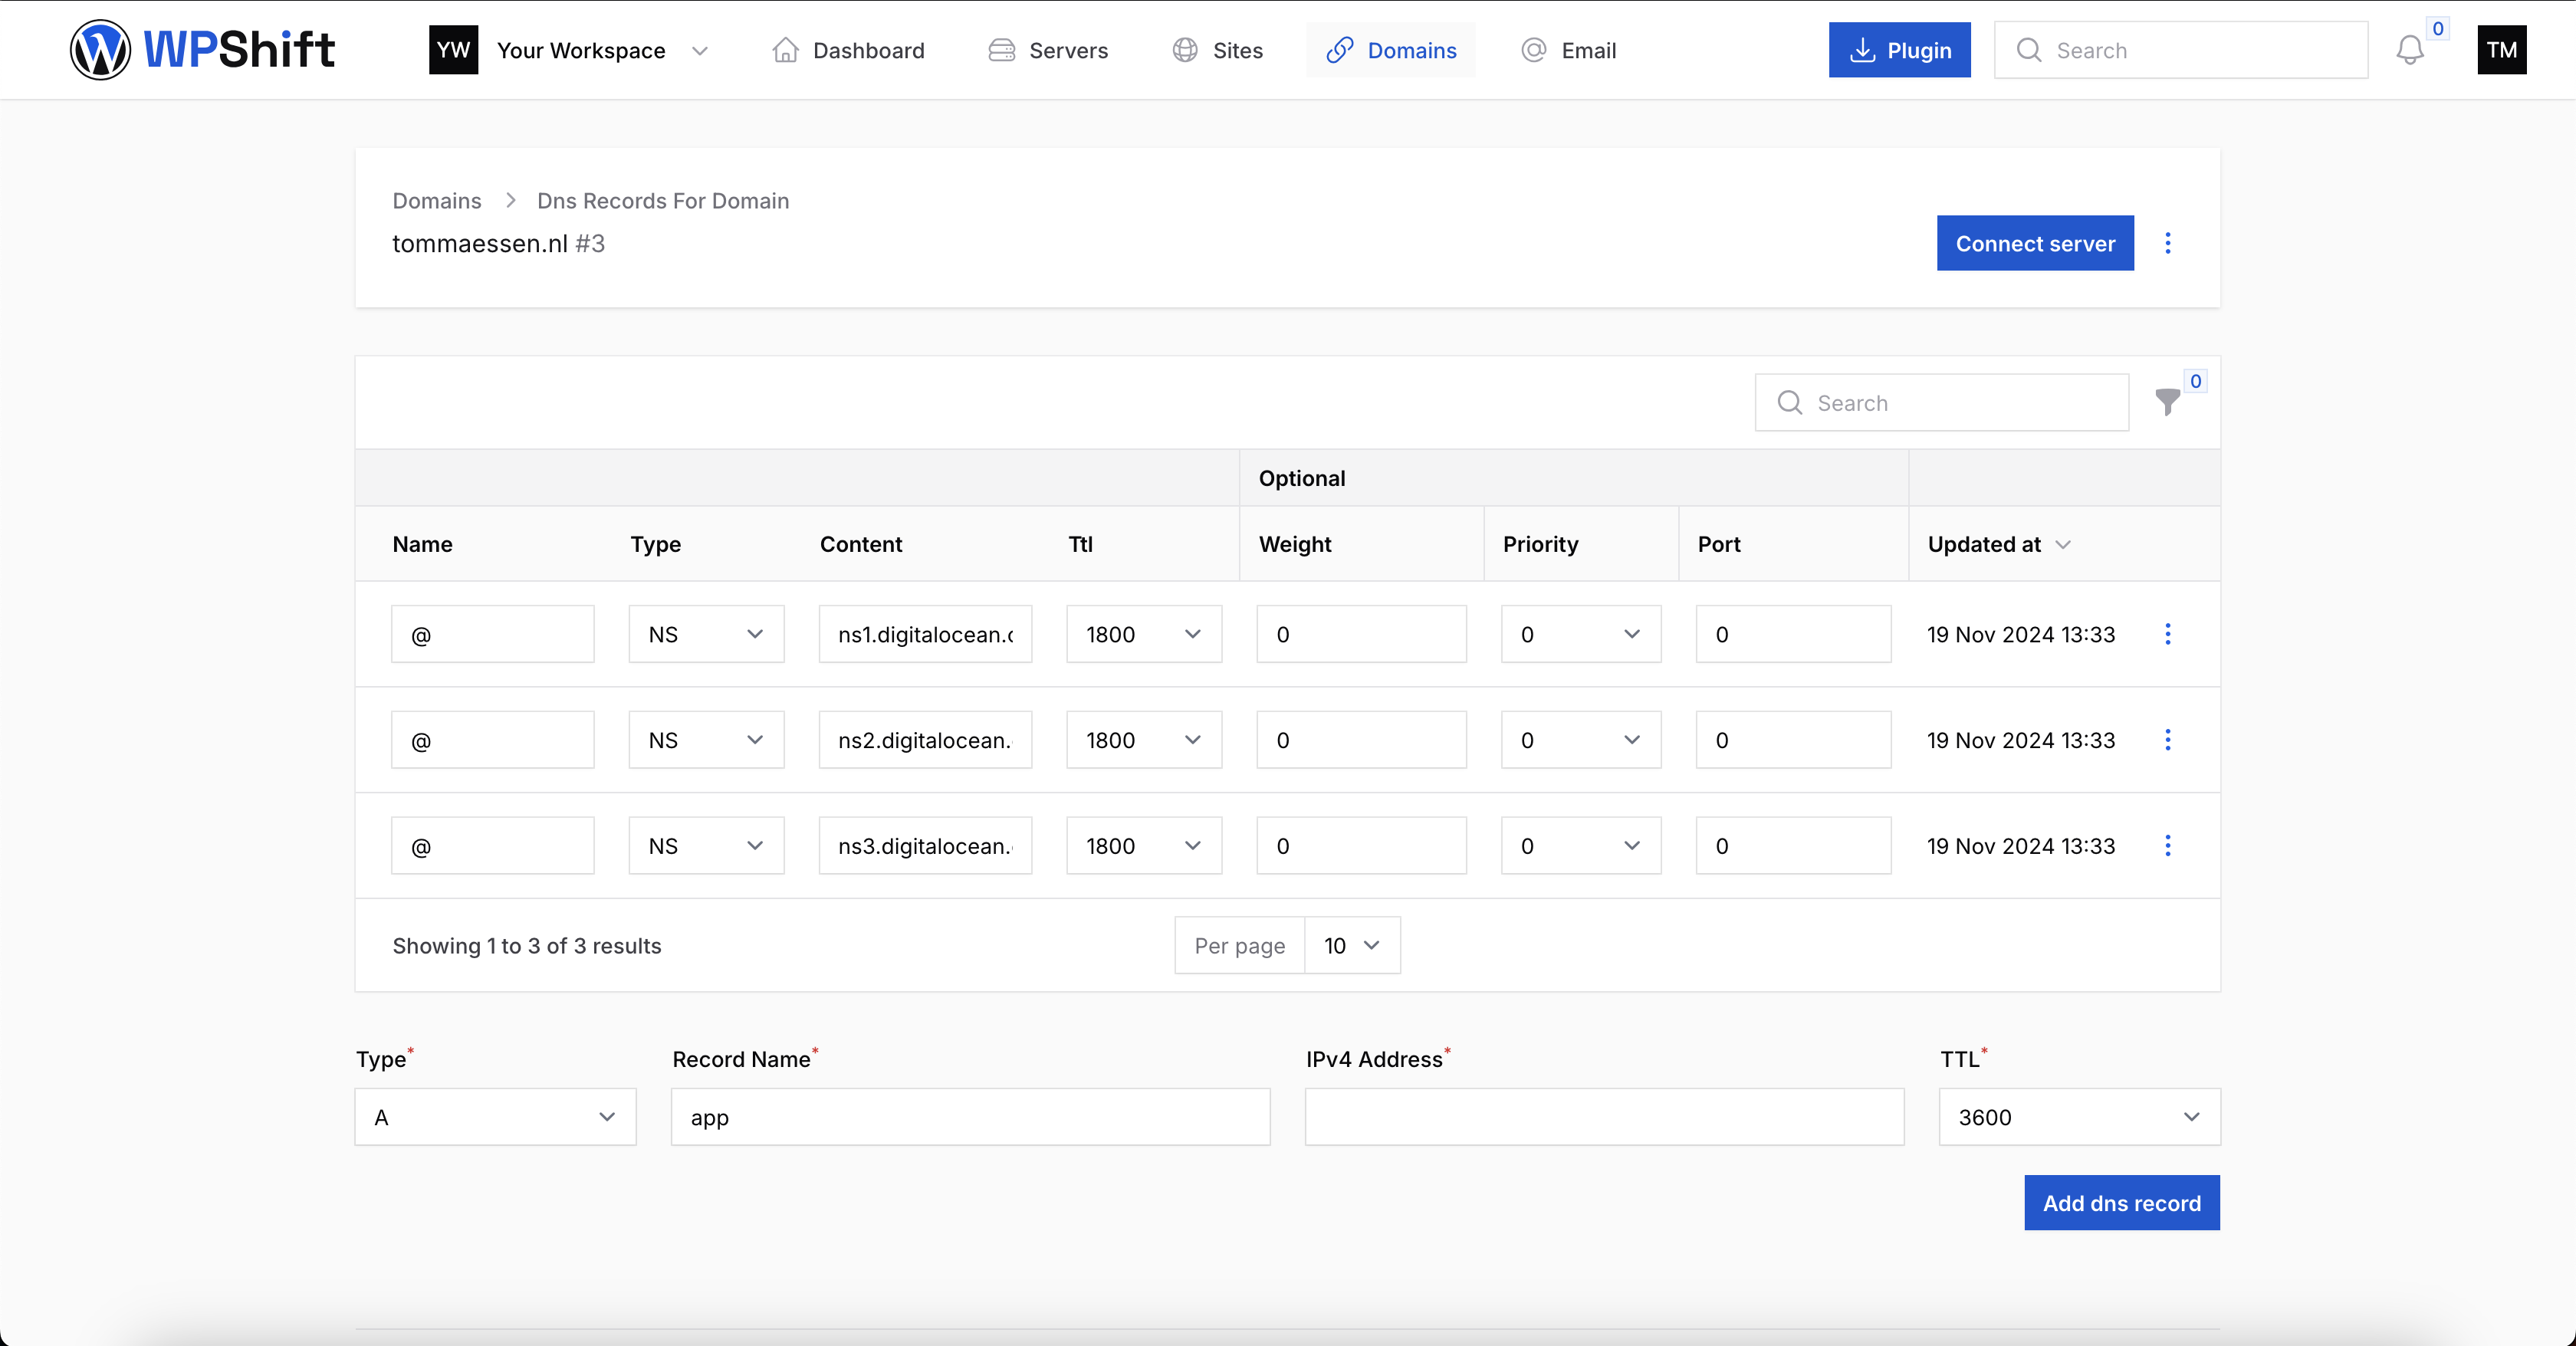
Task: Expand the Type dropdown for new record
Action: pyautogui.click(x=492, y=1116)
